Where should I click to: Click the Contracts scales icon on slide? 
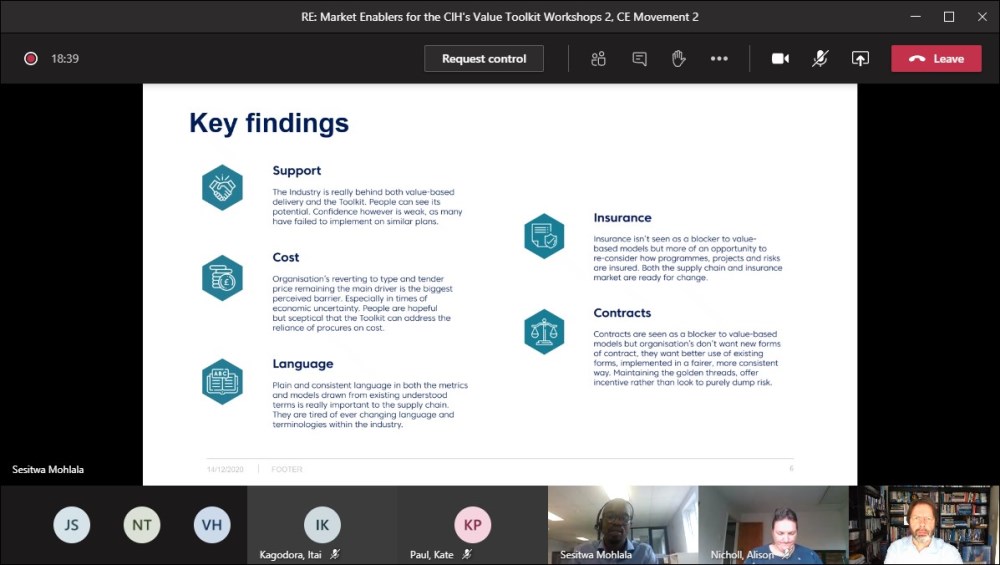click(x=544, y=332)
